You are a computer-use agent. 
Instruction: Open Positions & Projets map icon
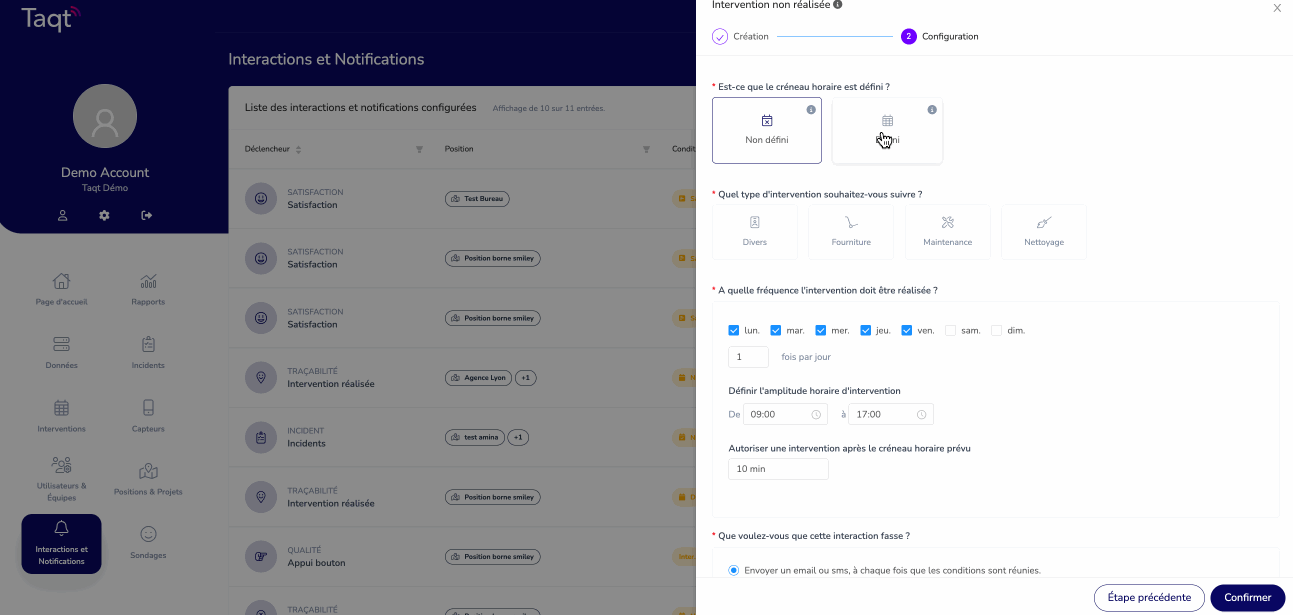(148, 471)
